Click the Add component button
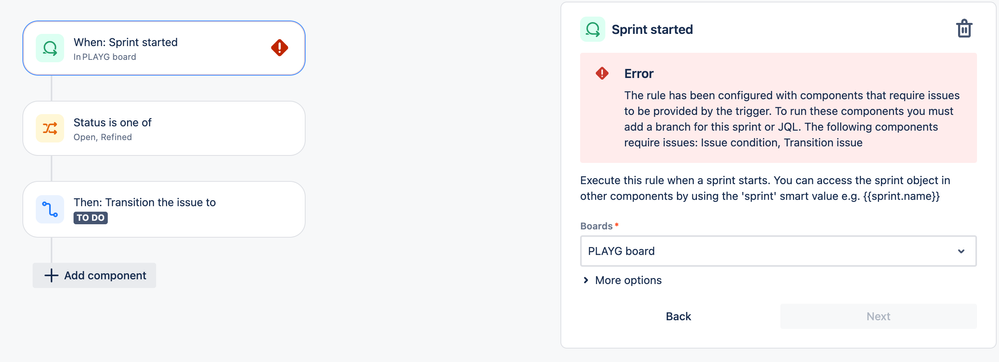The height and width of the screenshot is (362, 999). [x=94, y=275]
